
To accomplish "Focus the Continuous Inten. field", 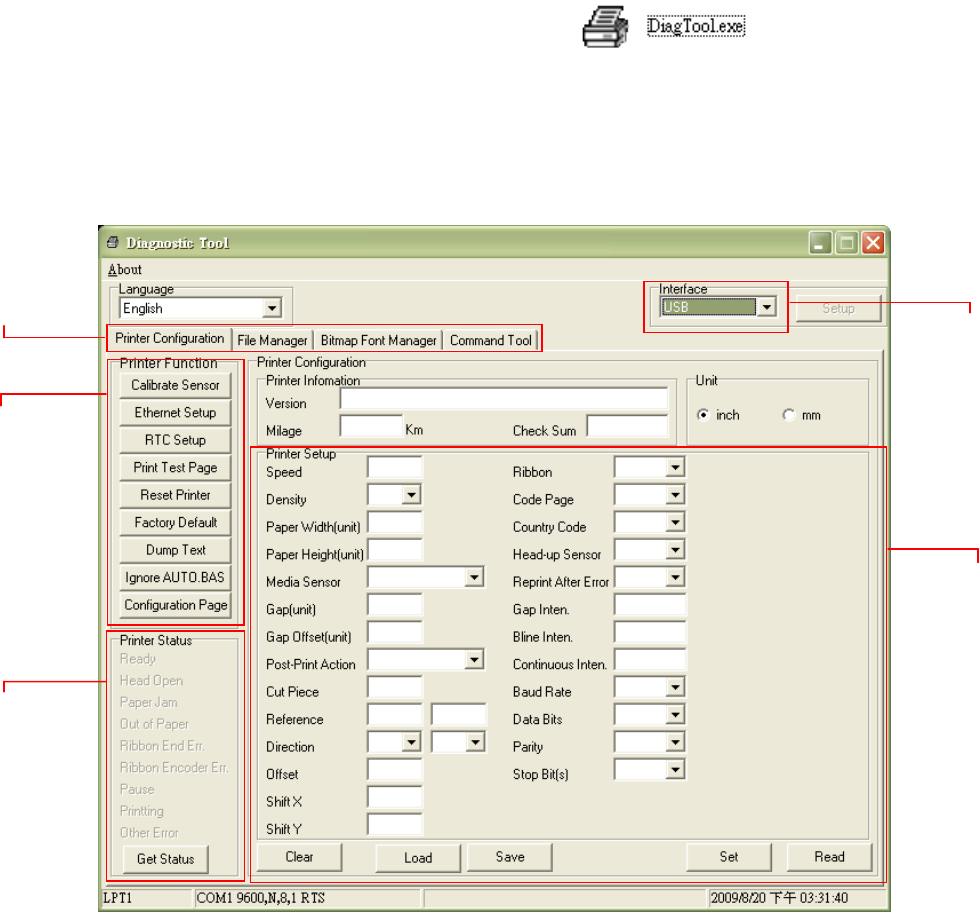I will click(x=650, y=660).
